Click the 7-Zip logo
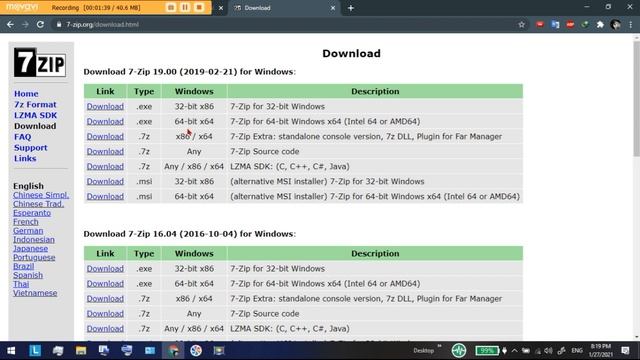Image resolution: width=640 pixels, height=360 pixels. [40, 62]
